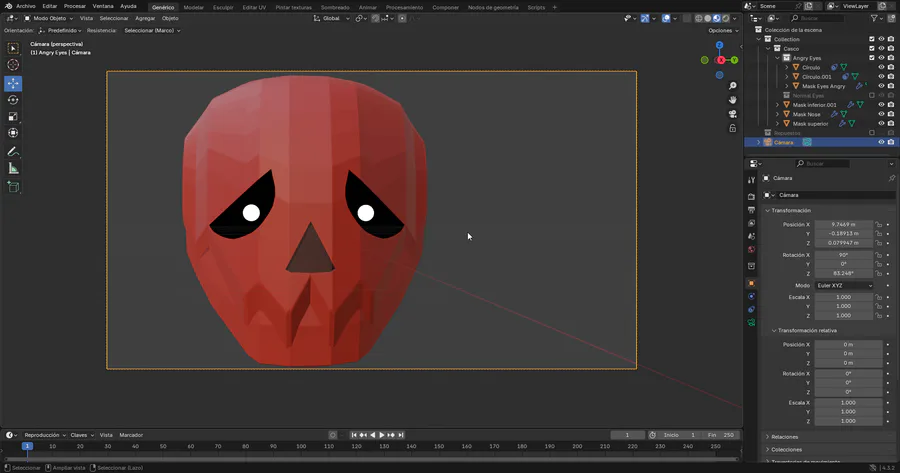Activate the Measure tool
This screenshot has width=900, height=473.
(x=13, y=168)
